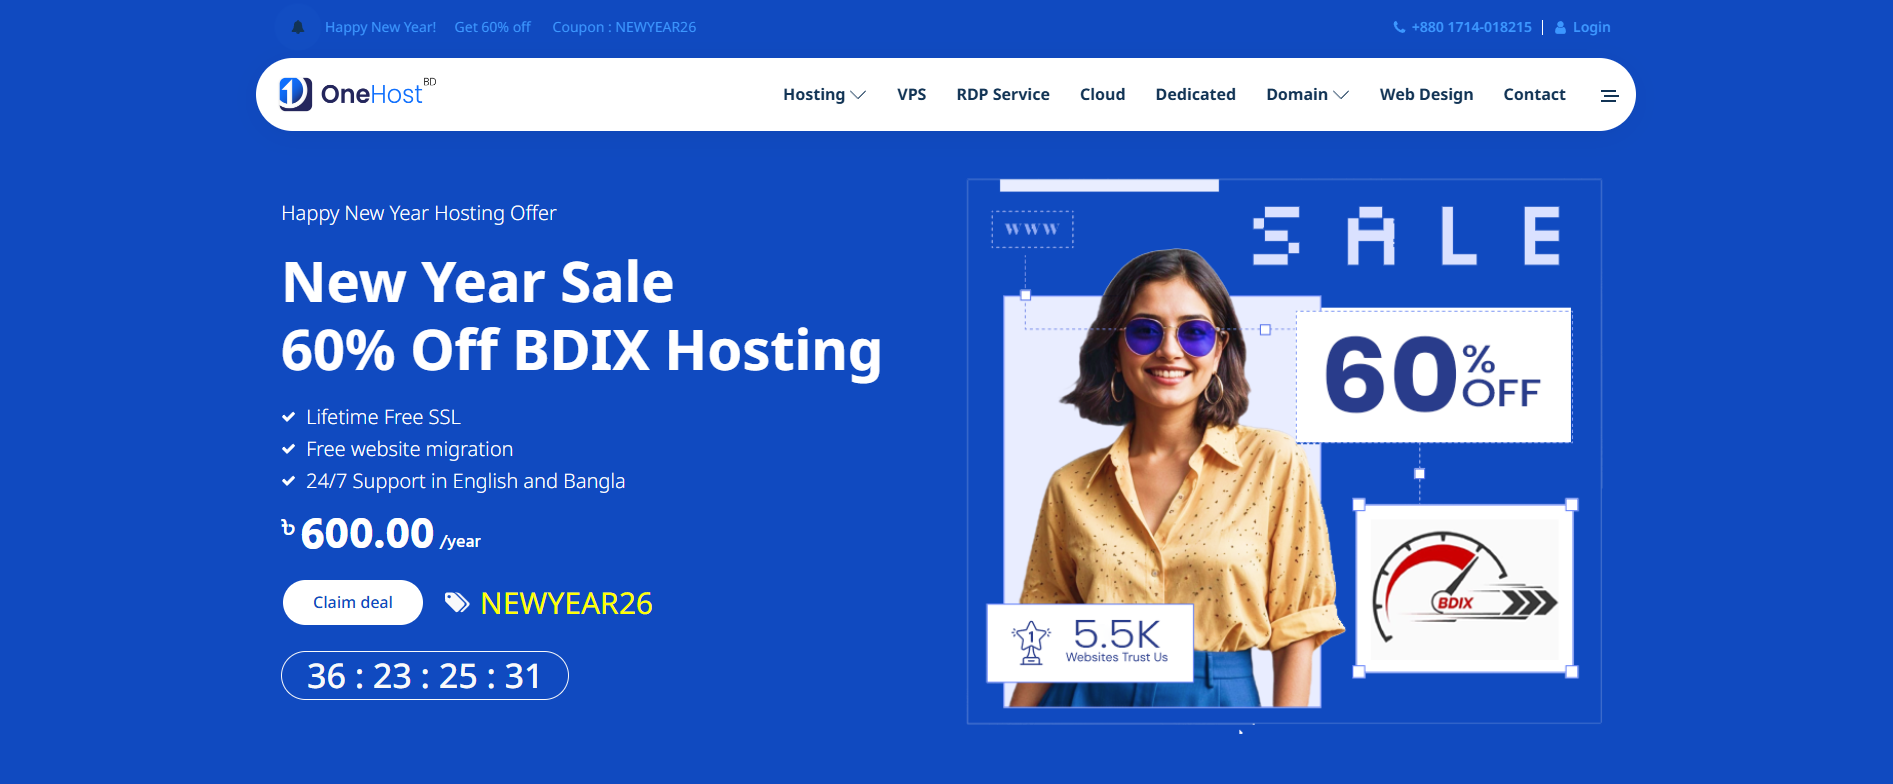Click '24/7 Support in English and Bangla'
Screen dimensions: 1893x784
tap(465, 481)
